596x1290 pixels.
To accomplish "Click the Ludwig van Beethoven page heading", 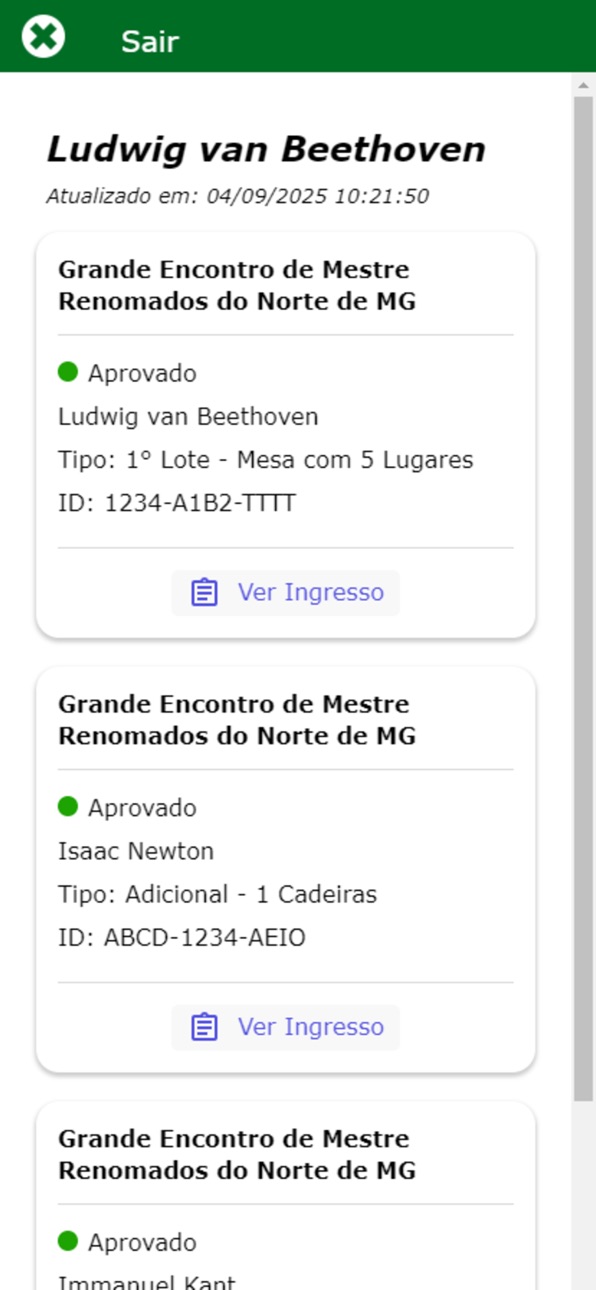I will tap(266, 149).
